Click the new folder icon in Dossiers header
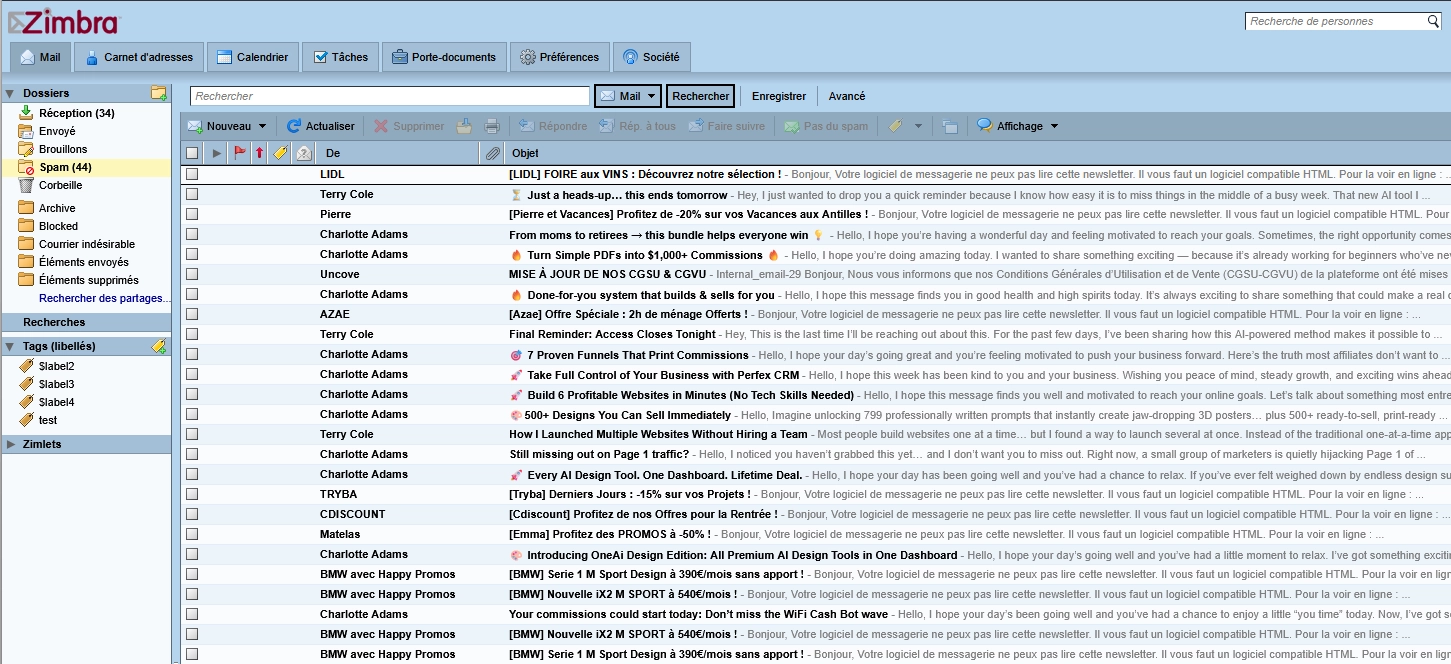The width and height of the screenshot is (1451, 664). coord(158,93)
